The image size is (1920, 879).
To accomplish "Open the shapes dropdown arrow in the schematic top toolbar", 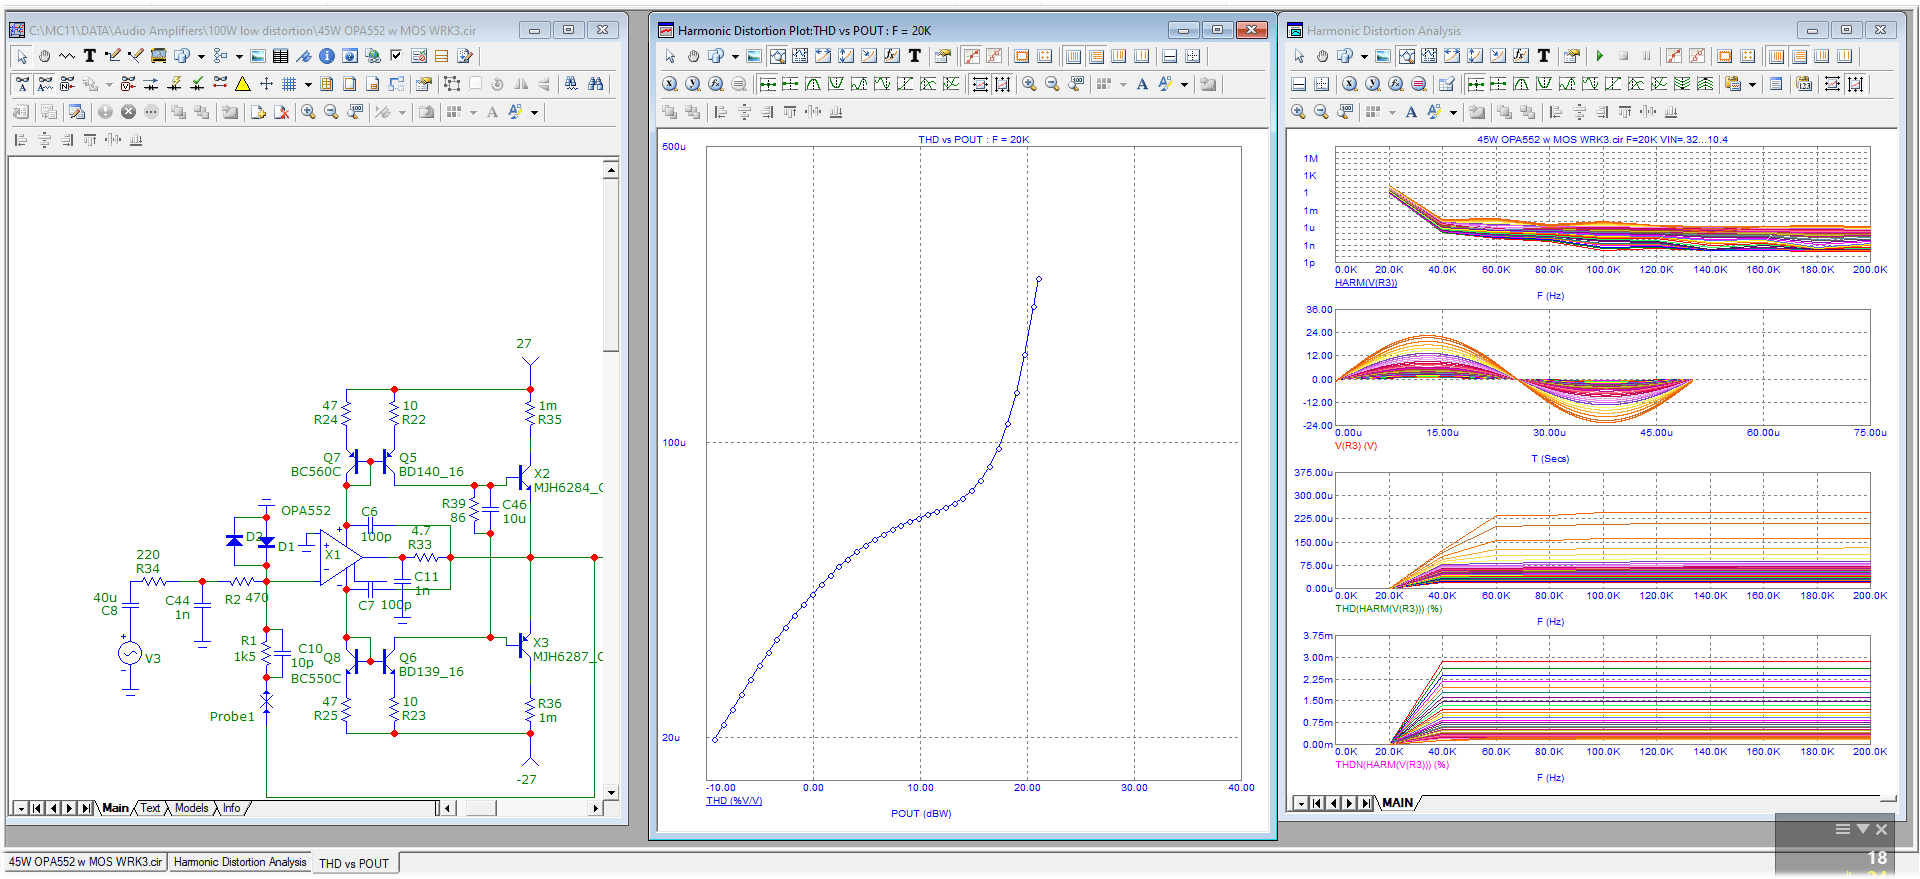I will coord(201,56).
